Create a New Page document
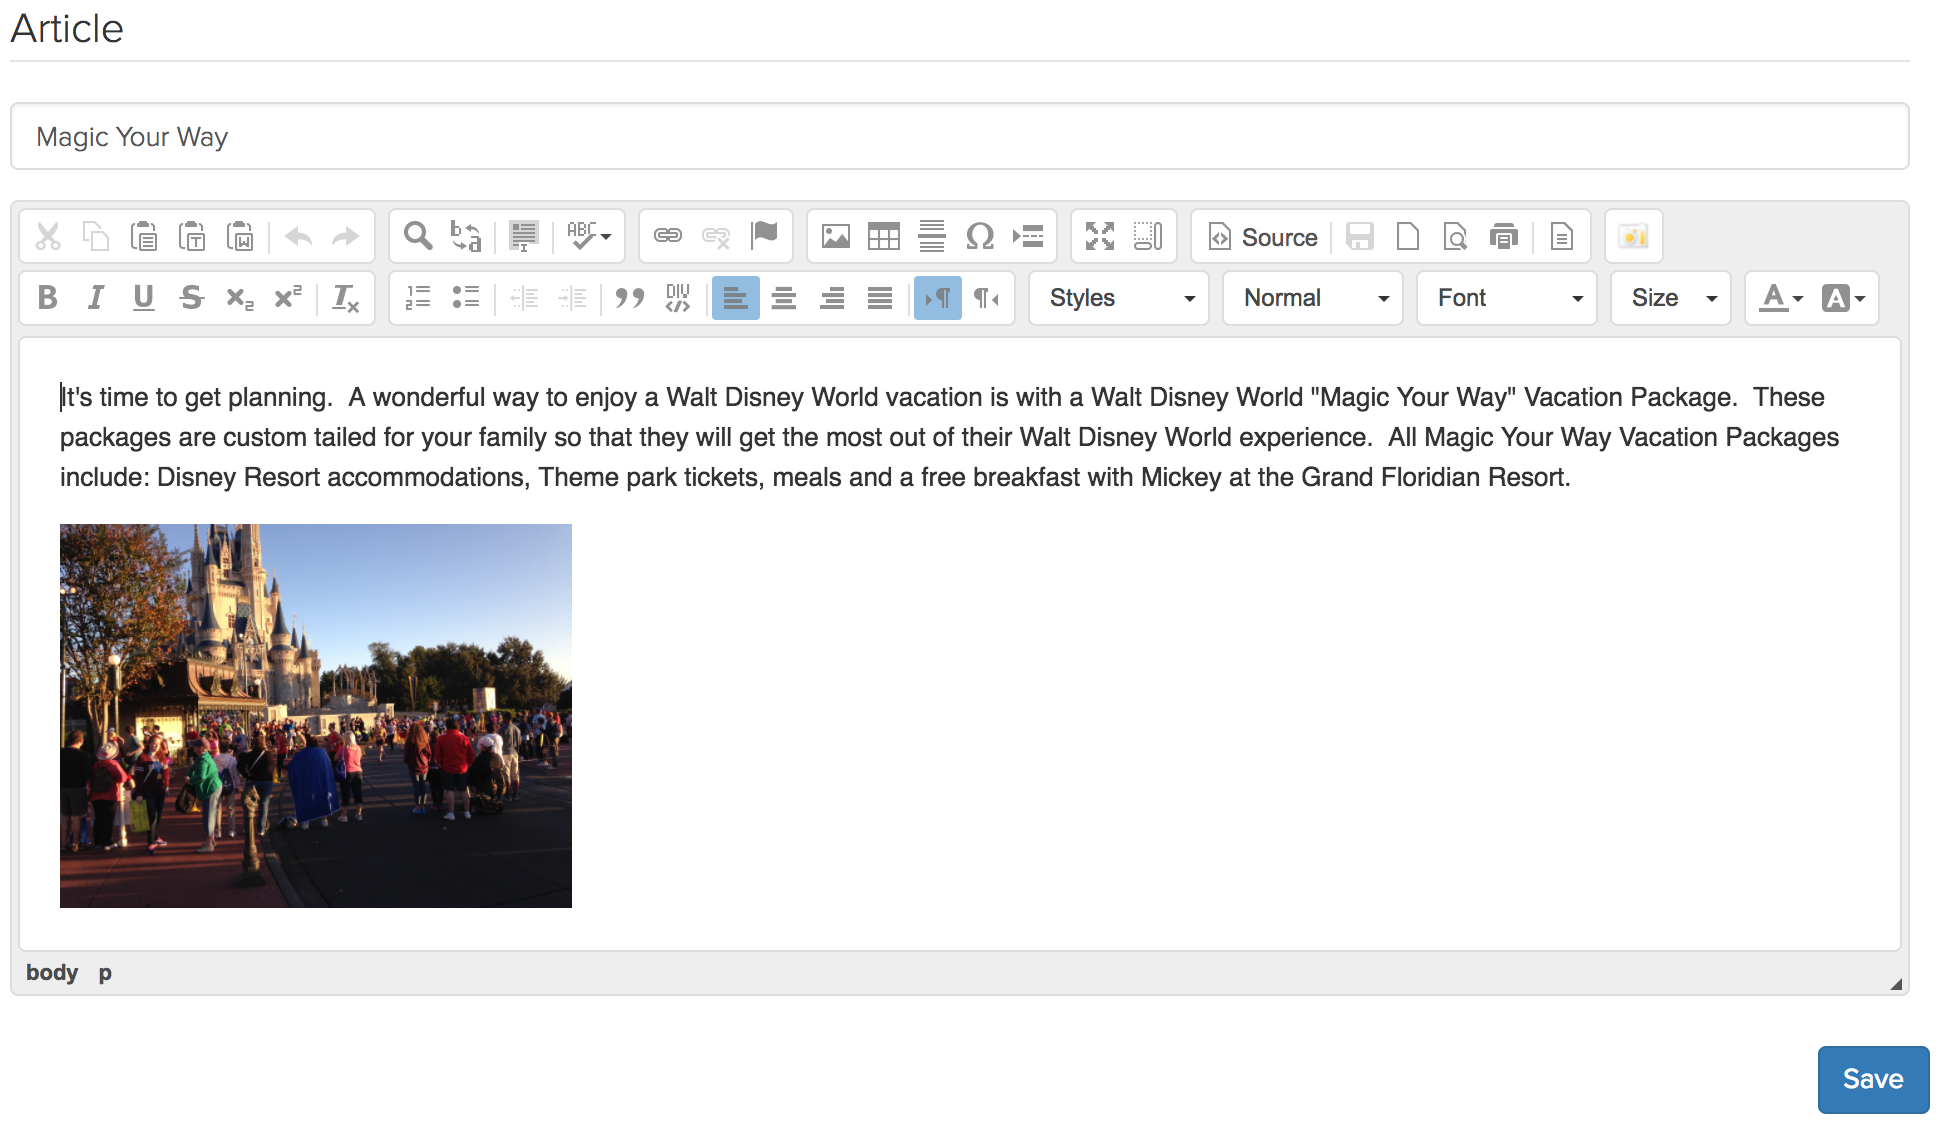The height and width of the screenshot is (1126, 1940). [1408, 237]
